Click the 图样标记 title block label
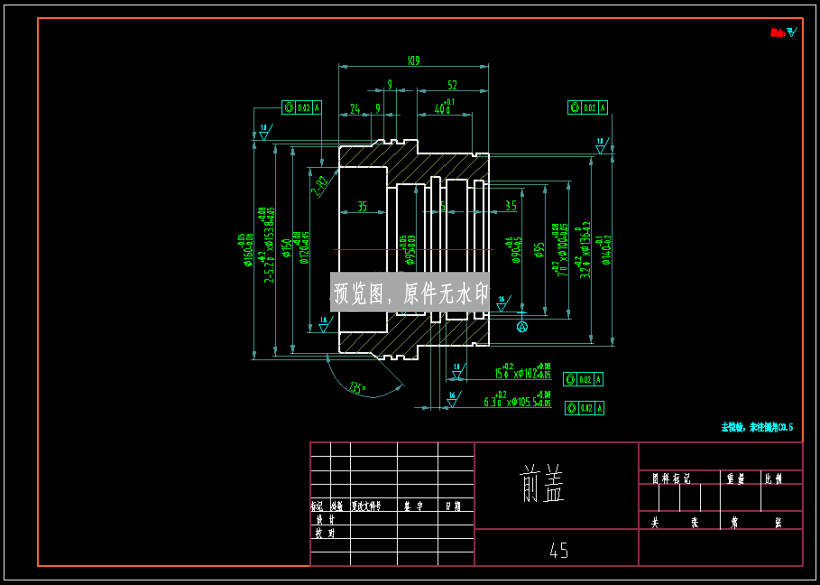The image size is (820, 585). pyautogui.click(x=671, y=478)
